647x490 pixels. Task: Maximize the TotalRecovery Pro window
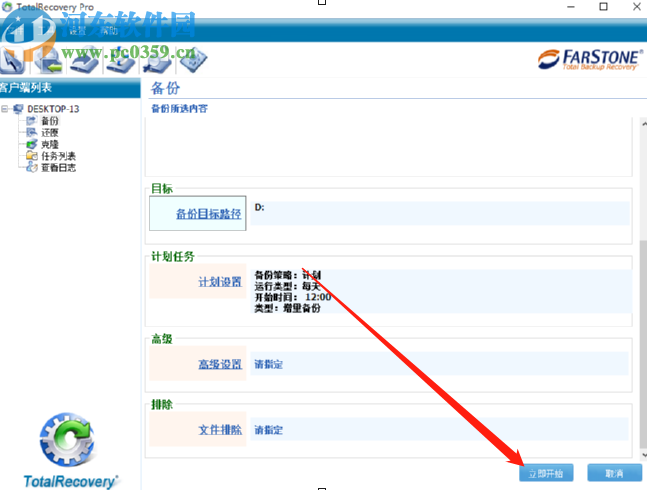[x=603, y=7]
